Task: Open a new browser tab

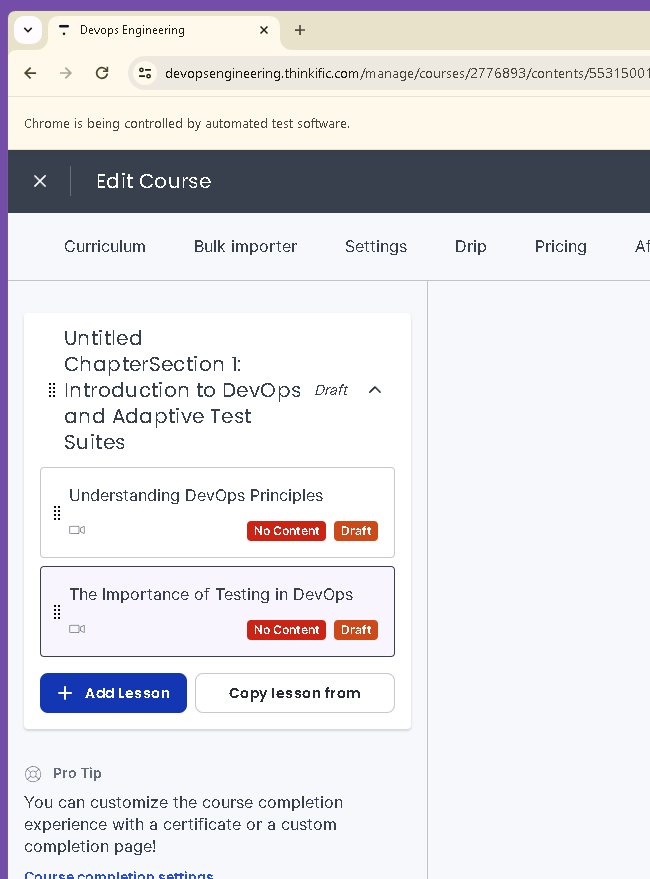Action: pos(300,30)
